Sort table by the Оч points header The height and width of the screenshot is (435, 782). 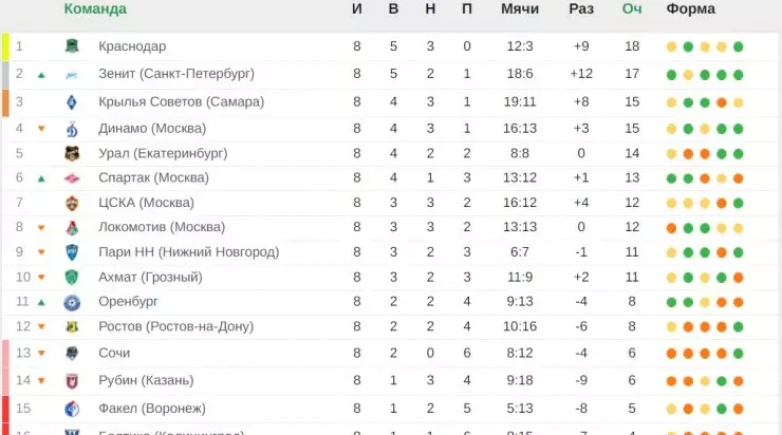(631, 9)
